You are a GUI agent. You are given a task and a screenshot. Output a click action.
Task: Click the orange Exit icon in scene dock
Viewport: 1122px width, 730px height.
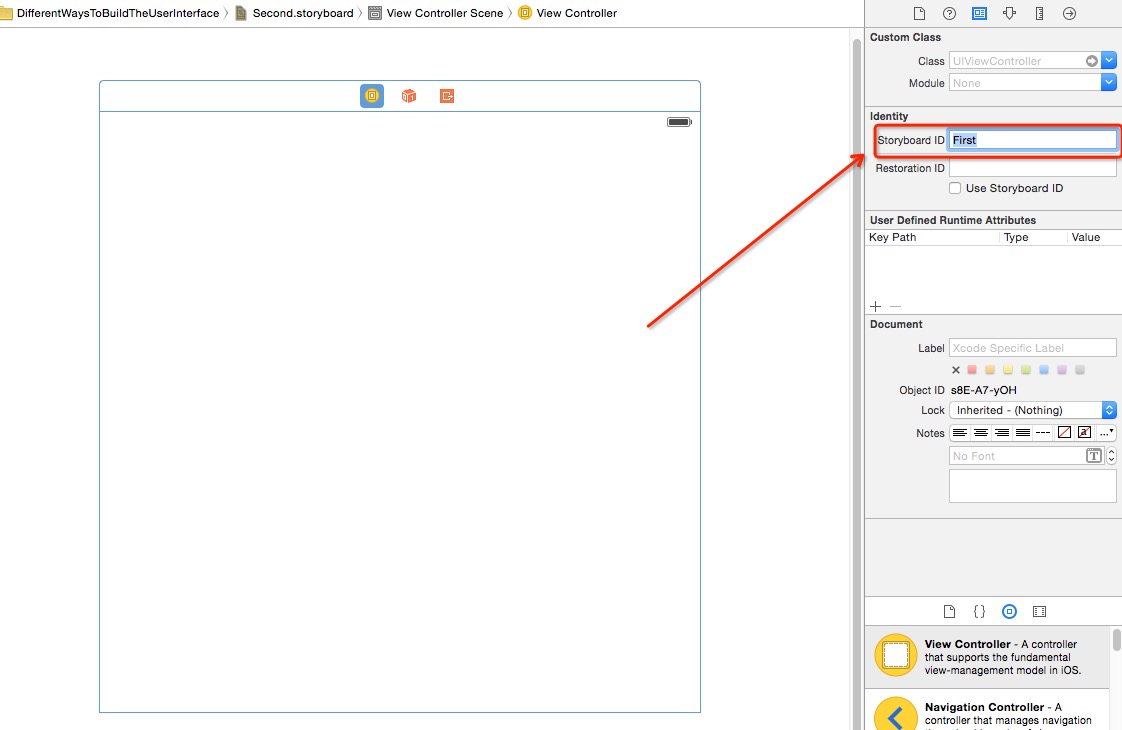[447, 96]
